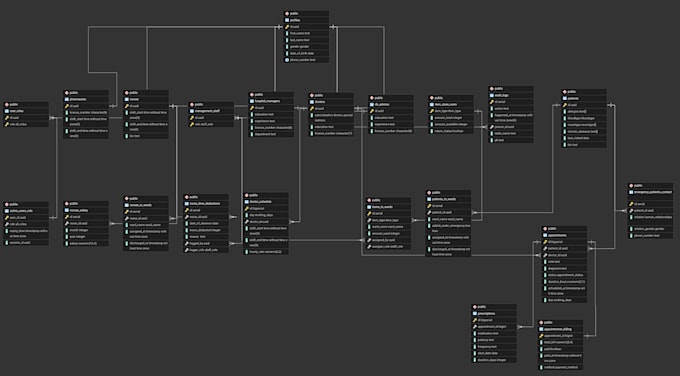Click the primary key icon in patients table

tap(564, 105)
